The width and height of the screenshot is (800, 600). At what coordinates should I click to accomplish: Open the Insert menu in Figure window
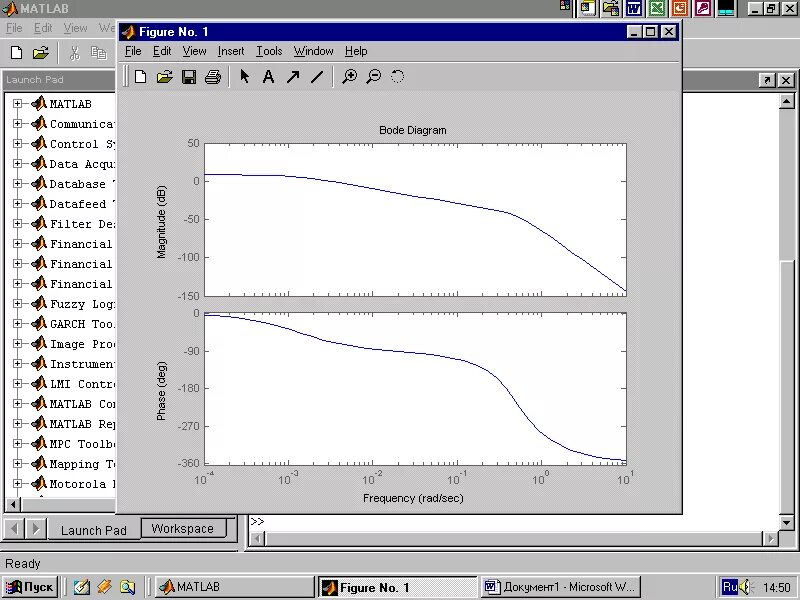tap(231, 51)
